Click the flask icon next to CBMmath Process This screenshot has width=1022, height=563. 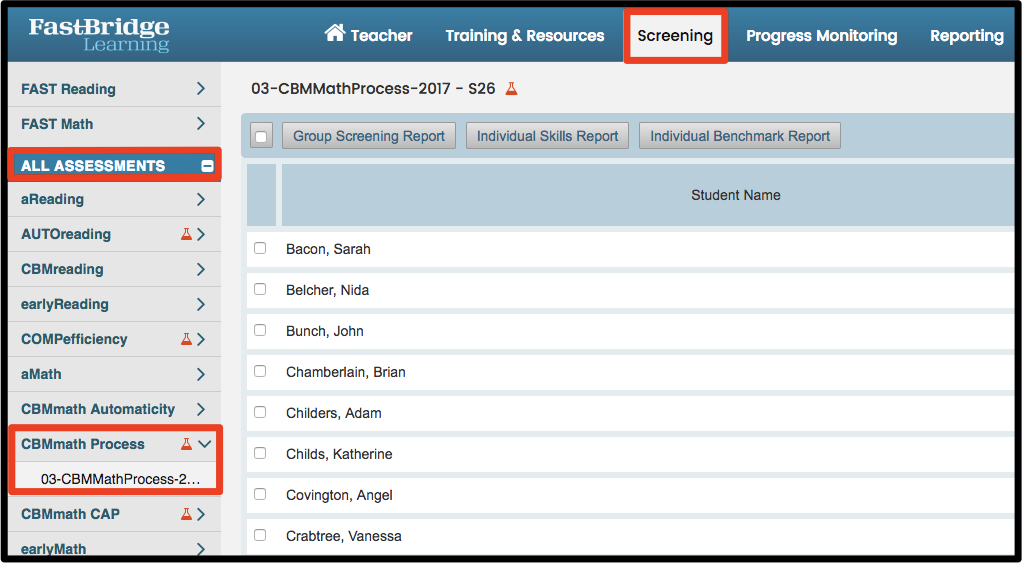[186, 444]
